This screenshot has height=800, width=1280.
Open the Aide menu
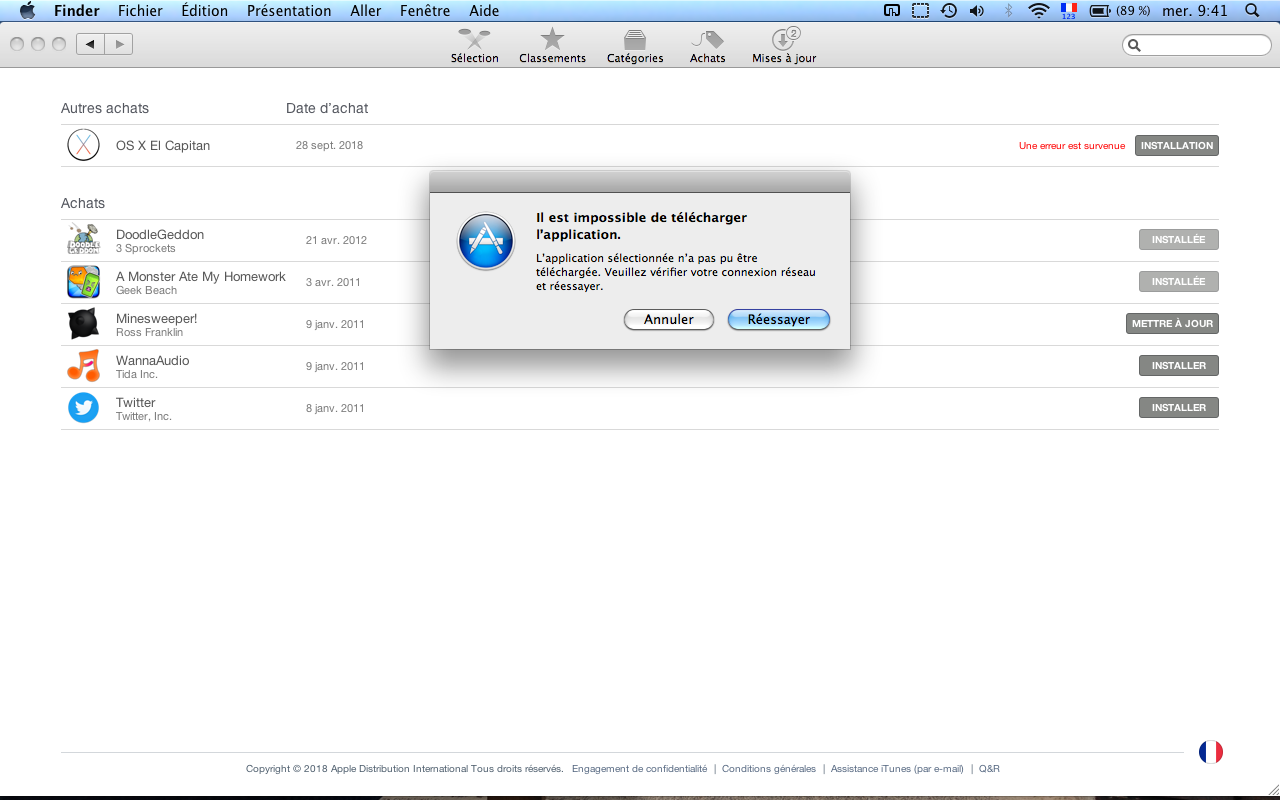(484, 11)
